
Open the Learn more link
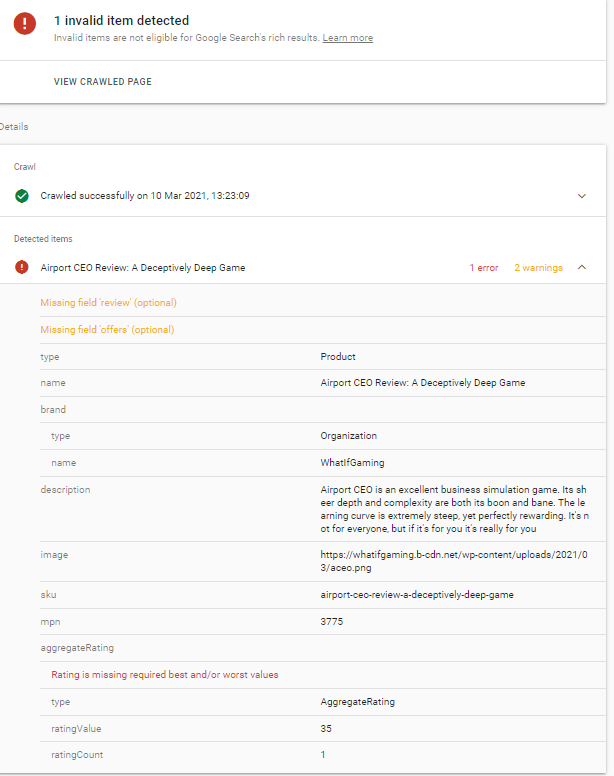tap(347, 38)
